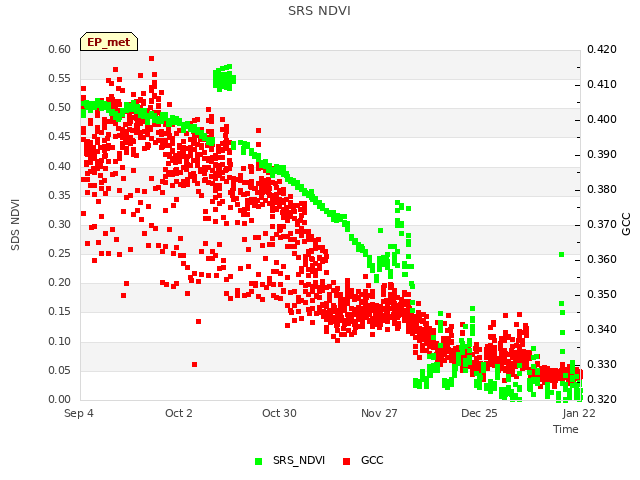Click the 0.00 left axis value

point(60,399)
